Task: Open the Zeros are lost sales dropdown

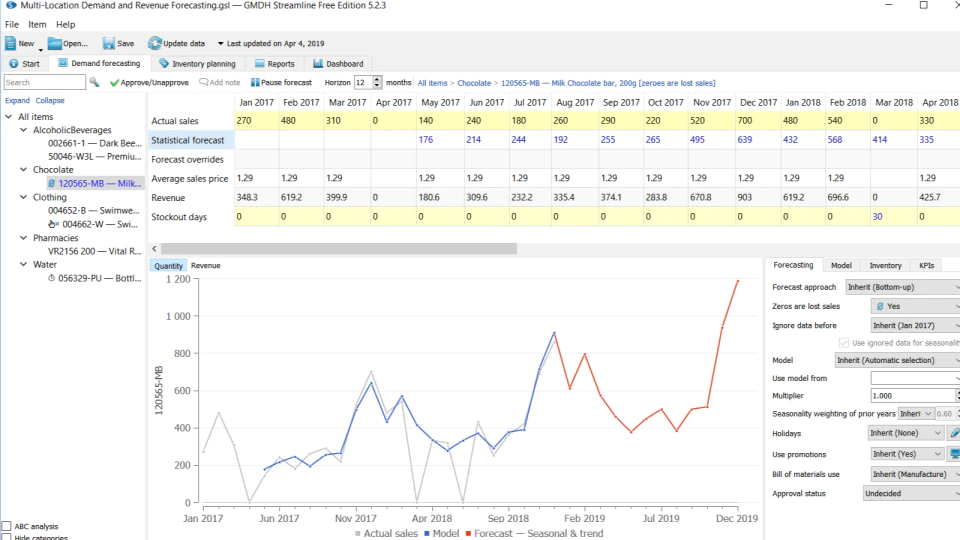Action: (x=915, y=306)
